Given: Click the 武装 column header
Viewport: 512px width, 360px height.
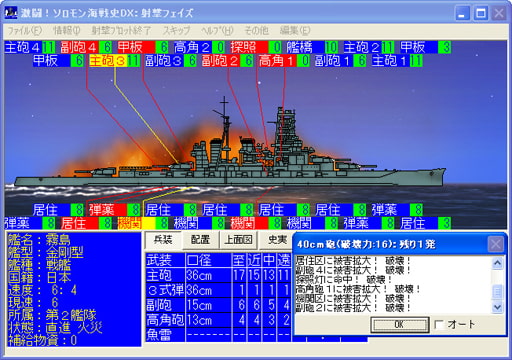Looking at the screenshot, I should [165, 260].
